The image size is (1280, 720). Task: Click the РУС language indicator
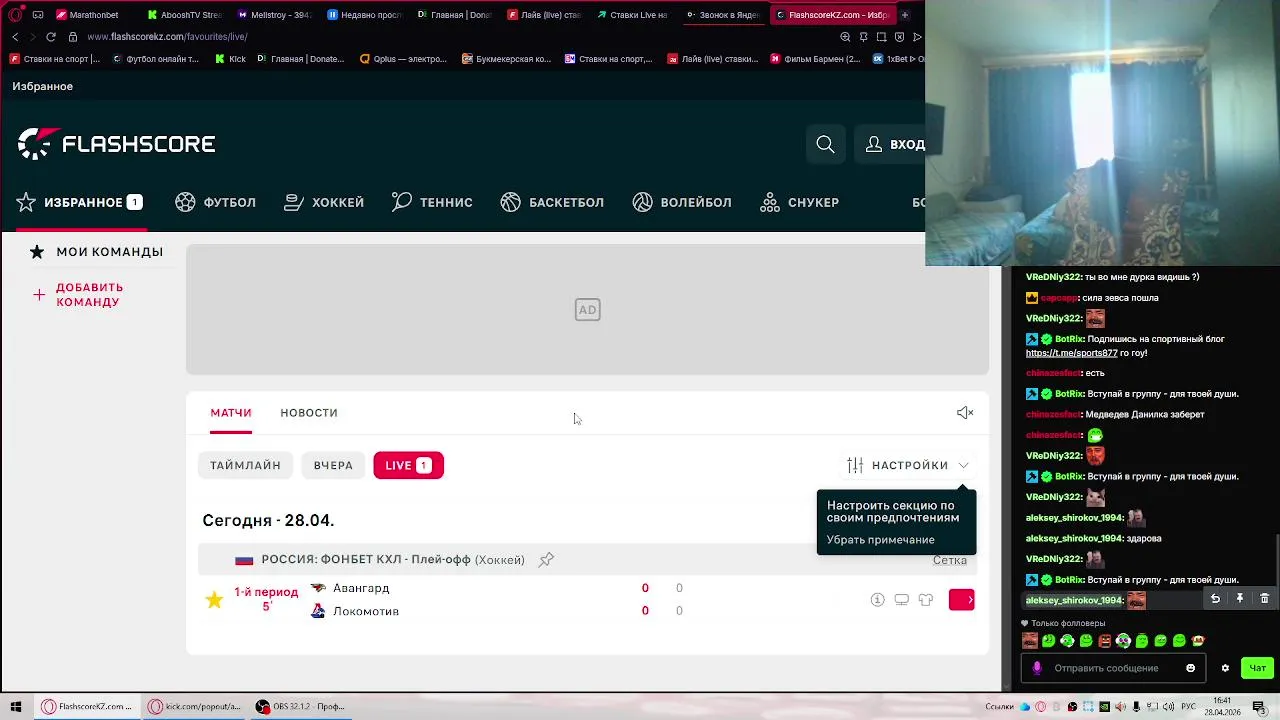(1188, 707)
